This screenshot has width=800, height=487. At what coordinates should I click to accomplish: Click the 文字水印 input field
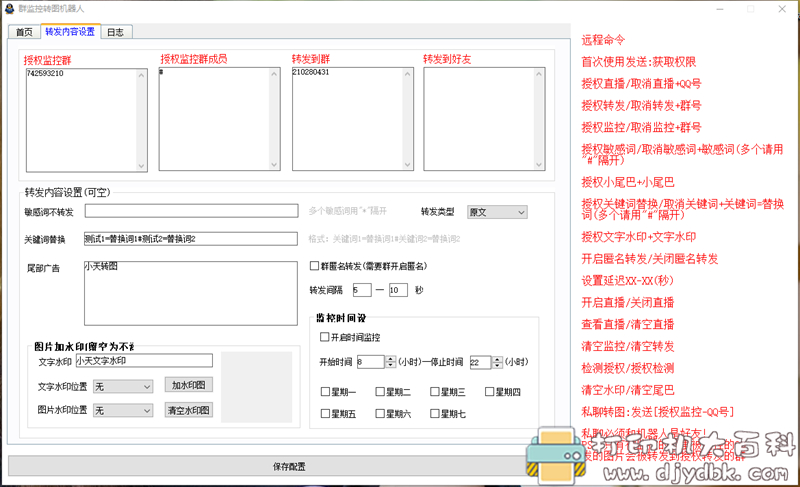[144, 361]
